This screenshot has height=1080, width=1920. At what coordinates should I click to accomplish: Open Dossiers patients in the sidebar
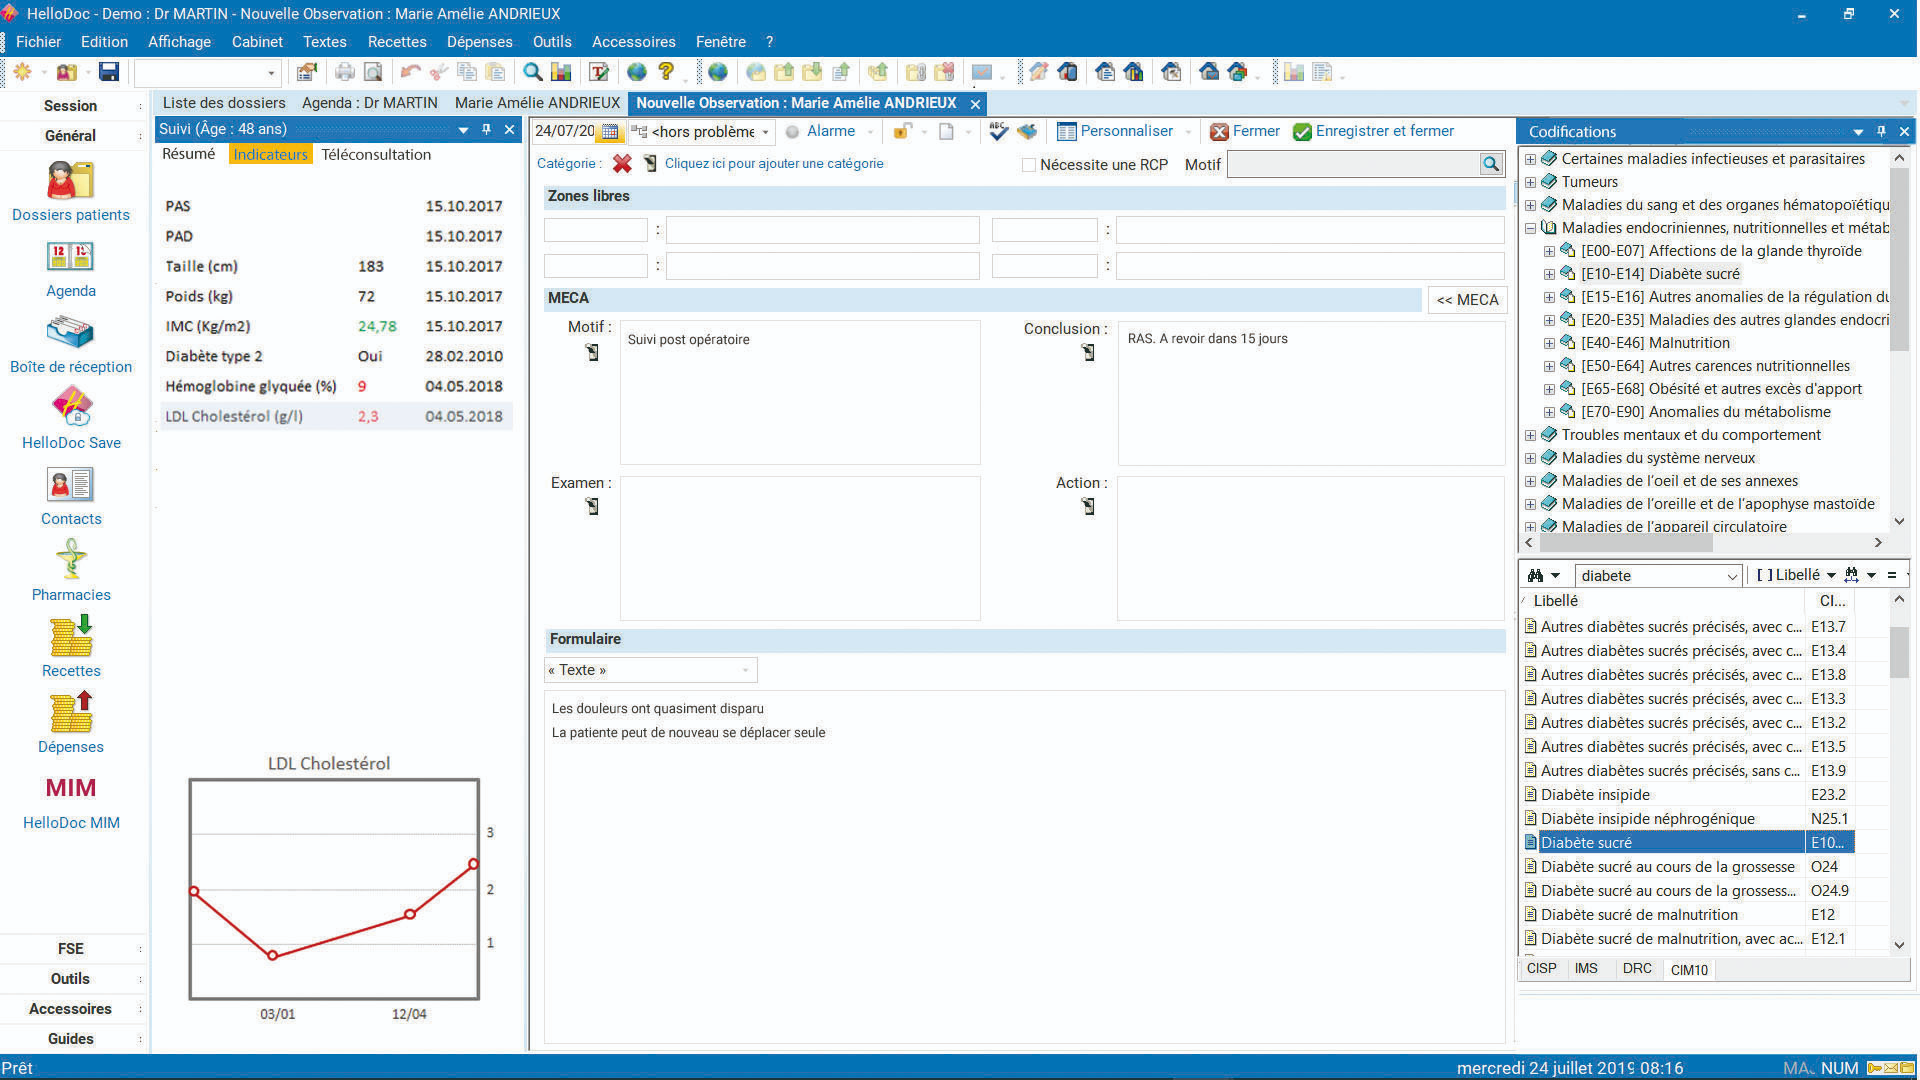(70, 181)
